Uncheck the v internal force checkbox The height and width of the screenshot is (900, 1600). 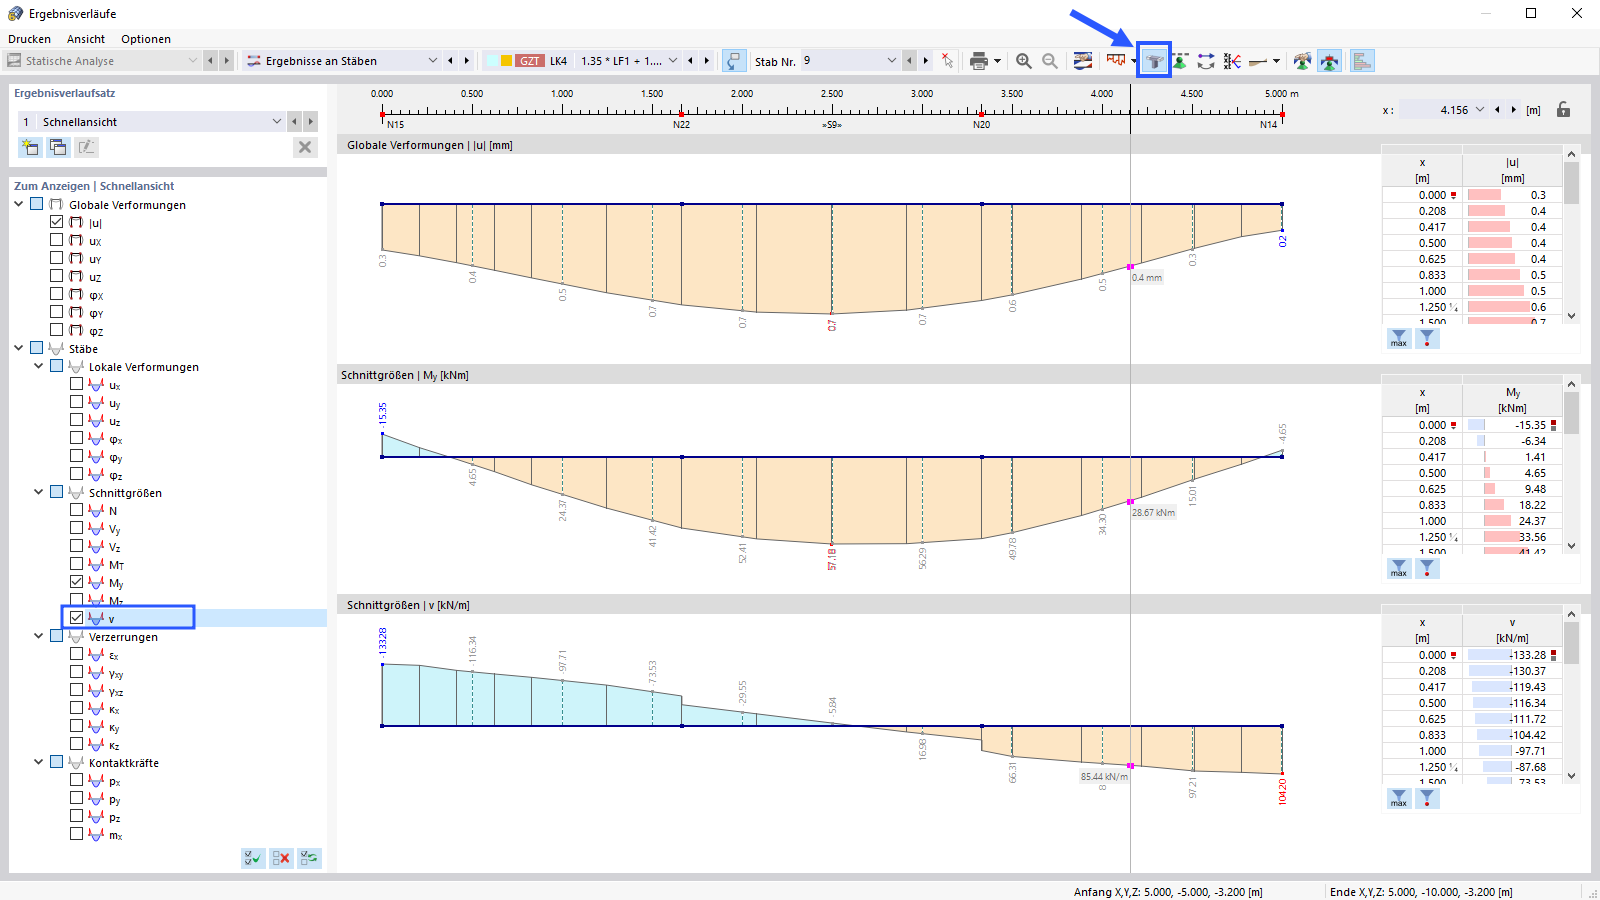(x=77, y=618)
